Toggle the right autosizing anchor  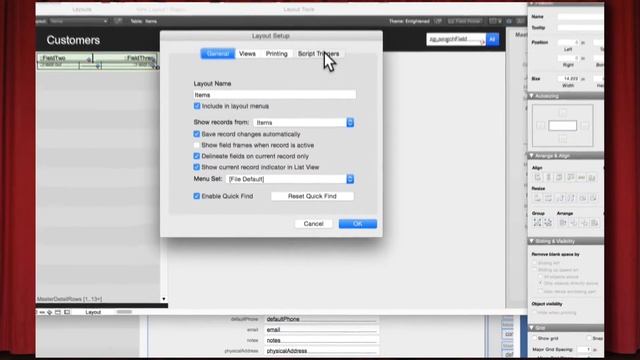click(x=585, y=126)
